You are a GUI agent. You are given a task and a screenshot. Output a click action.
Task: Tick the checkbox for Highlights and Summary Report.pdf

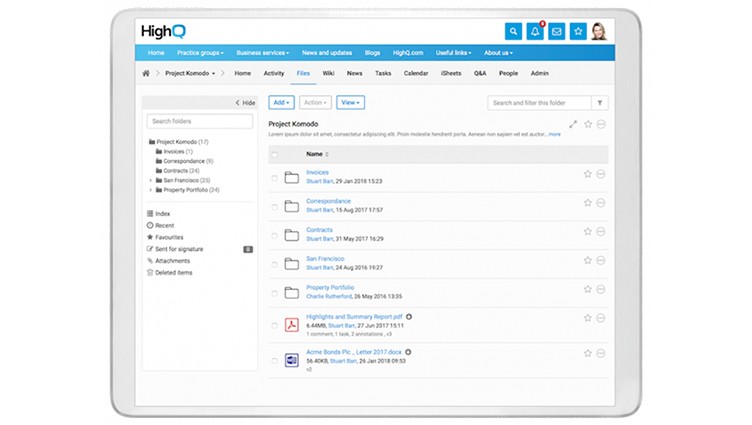(x=274, y=325)
